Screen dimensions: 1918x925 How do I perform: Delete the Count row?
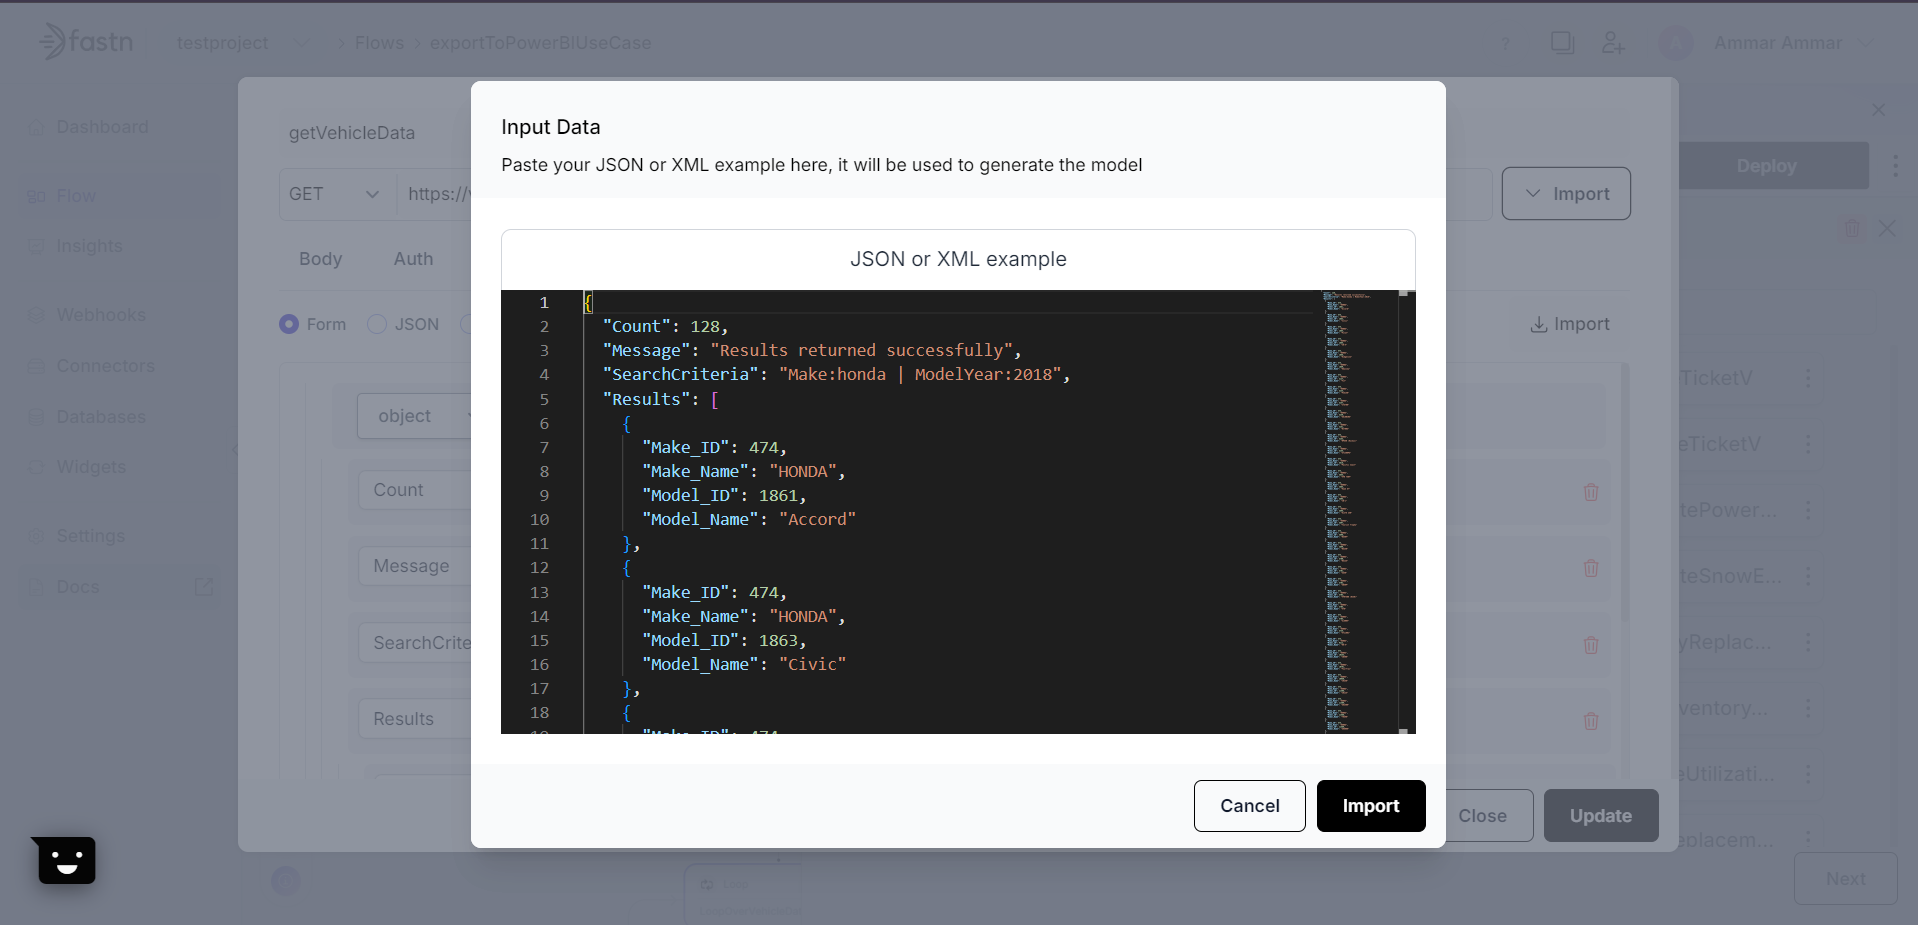pos(1591,492)
